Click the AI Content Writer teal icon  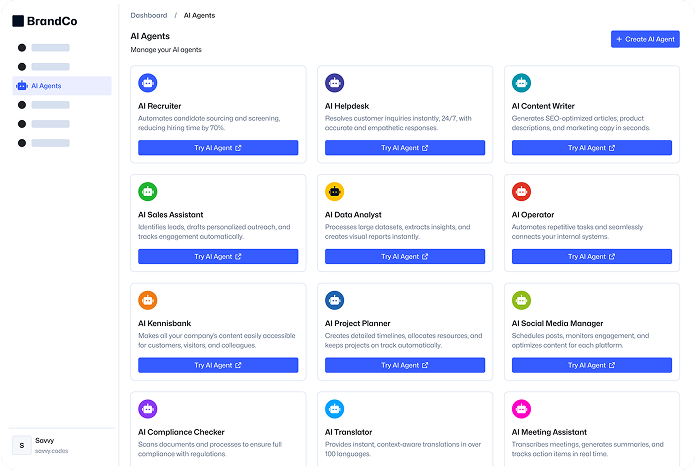point(521,83)
